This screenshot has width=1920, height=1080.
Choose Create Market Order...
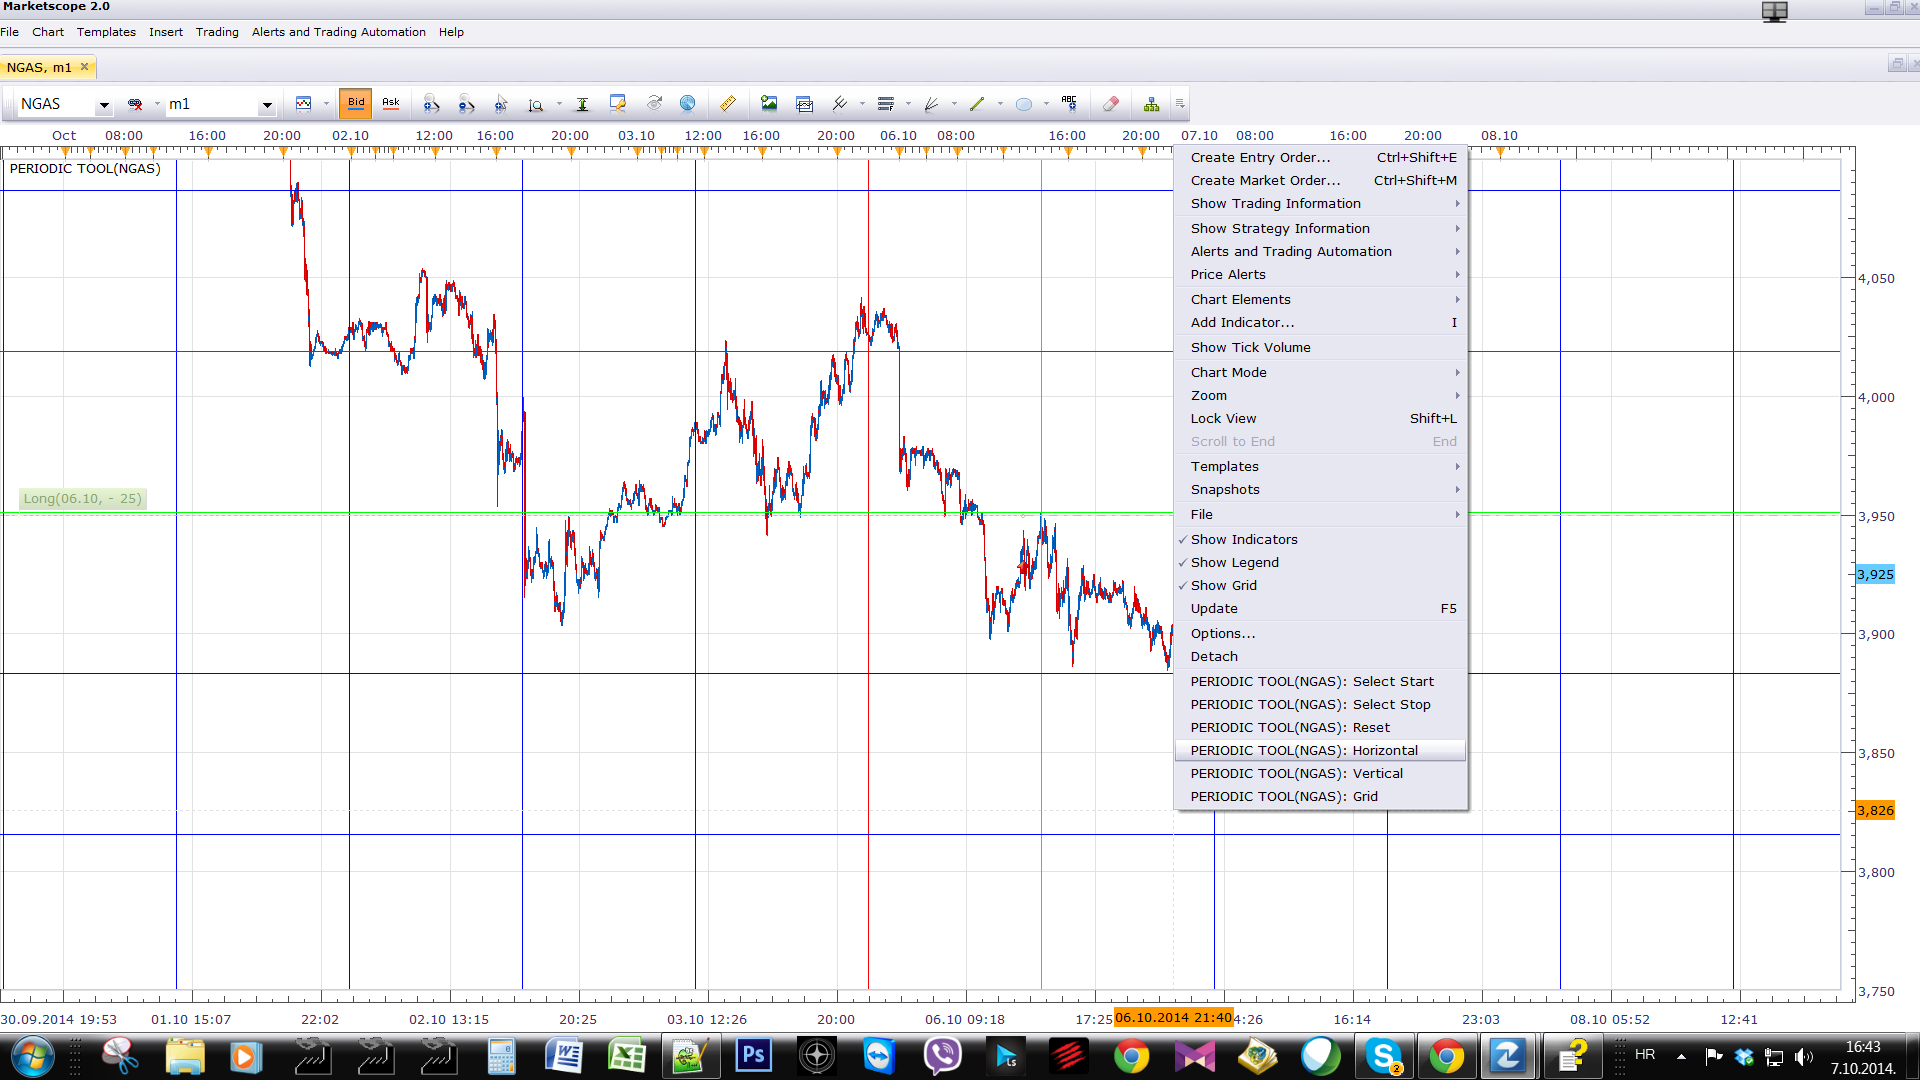pyautogui.click(x=1321, y=180)
